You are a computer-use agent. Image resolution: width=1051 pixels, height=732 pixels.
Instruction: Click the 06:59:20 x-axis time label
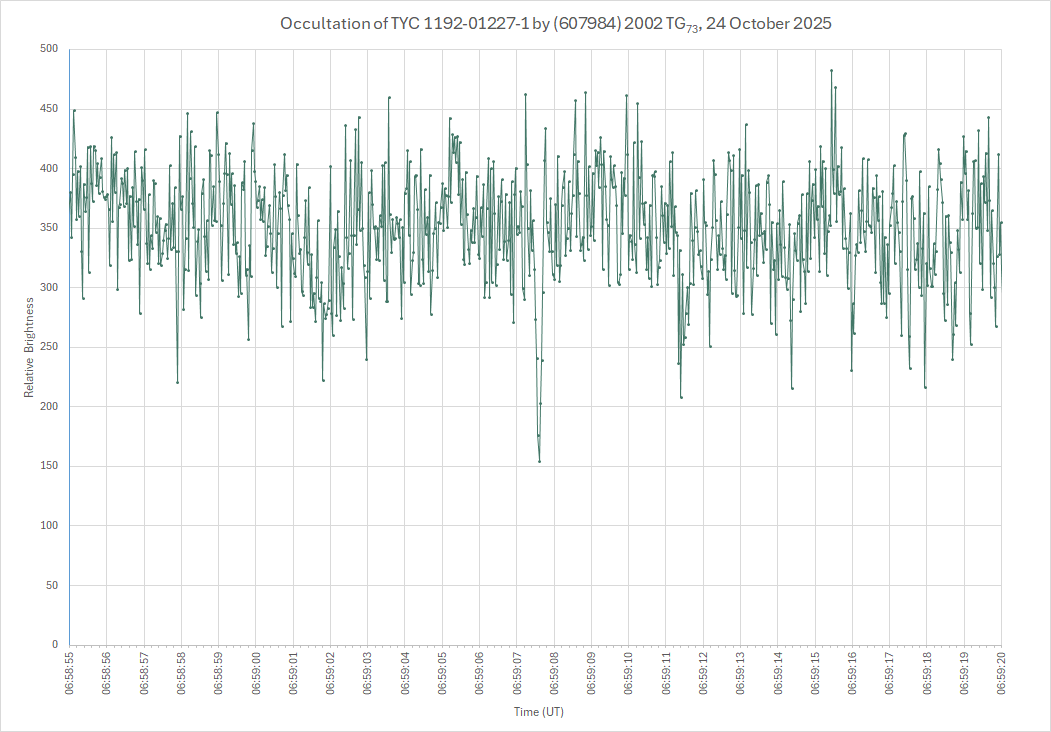click(1001, 674)
